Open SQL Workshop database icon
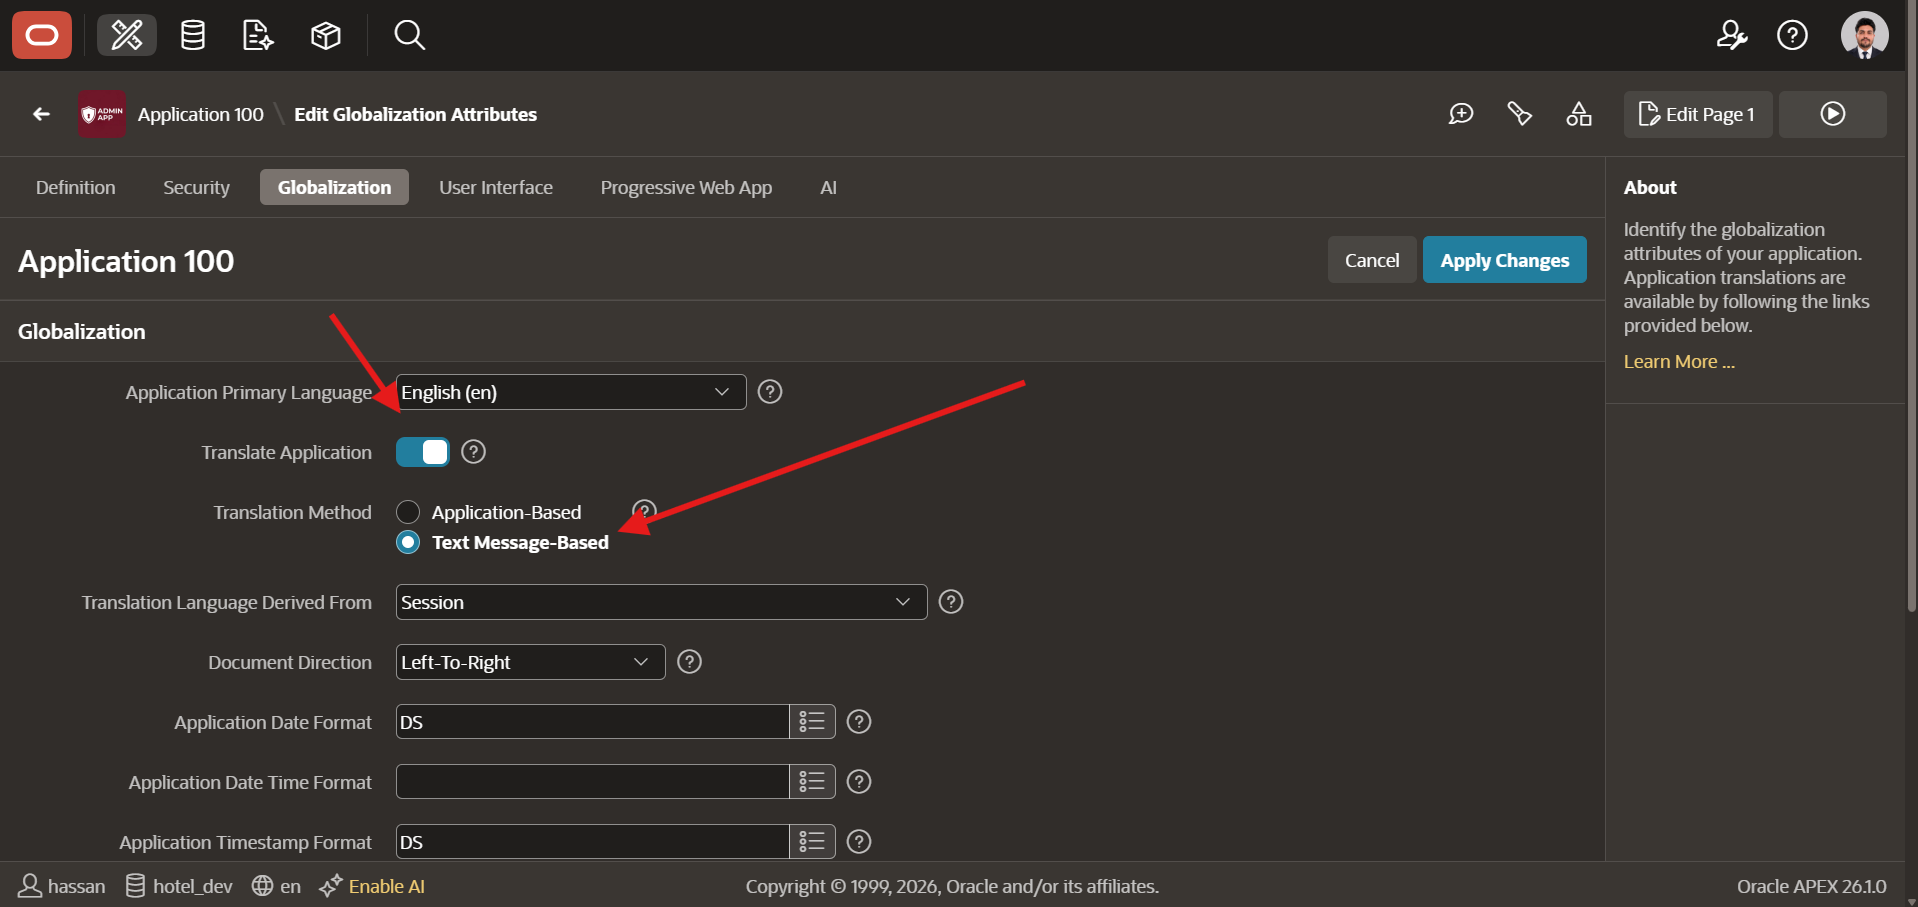The width and height of the screenshot is (1918, 907). click(192, 35)
